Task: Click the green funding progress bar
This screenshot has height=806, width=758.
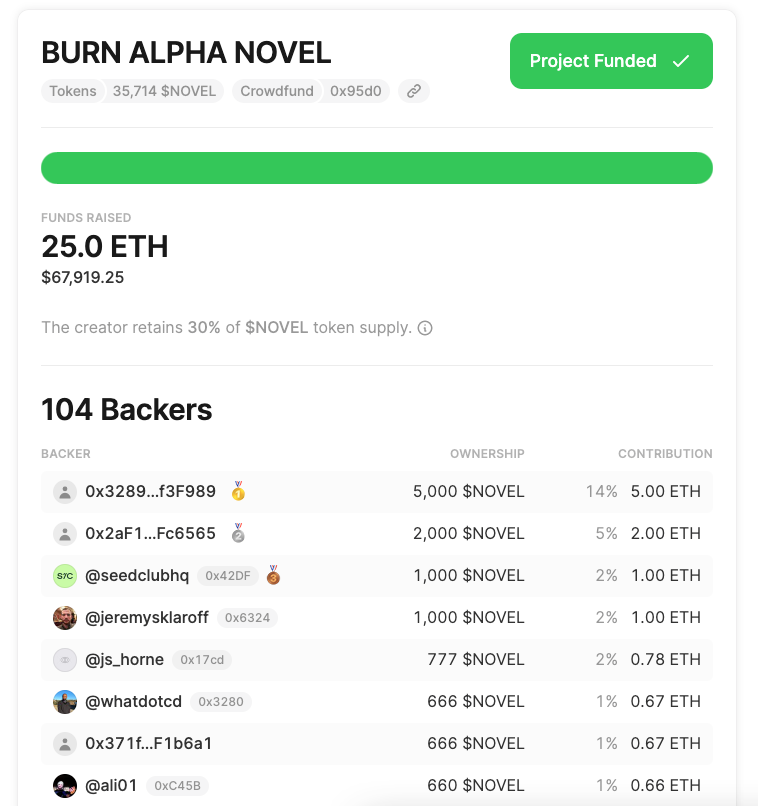Action: click(x=376, y=168)
